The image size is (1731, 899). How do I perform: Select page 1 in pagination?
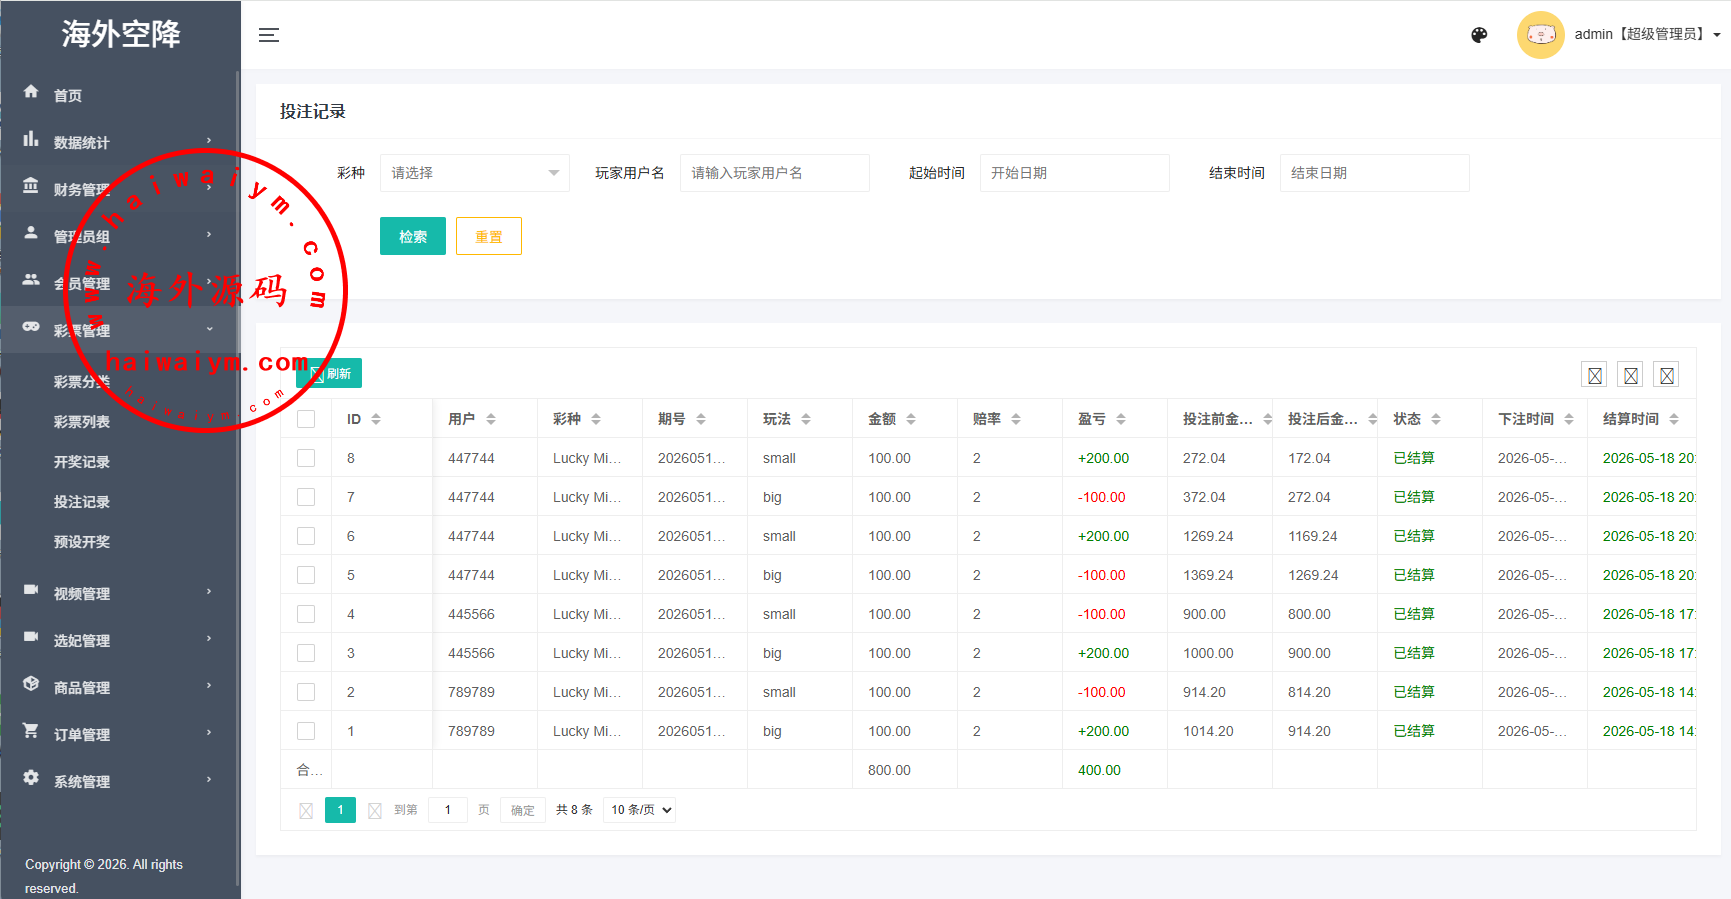click(340, 810)
